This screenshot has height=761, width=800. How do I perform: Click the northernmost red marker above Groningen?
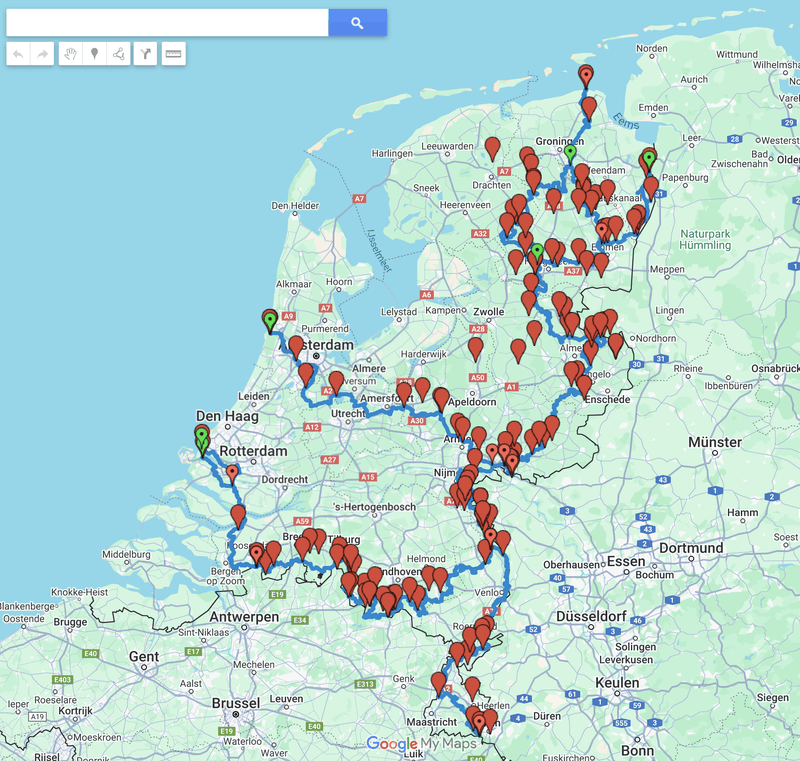pos(586,75)
